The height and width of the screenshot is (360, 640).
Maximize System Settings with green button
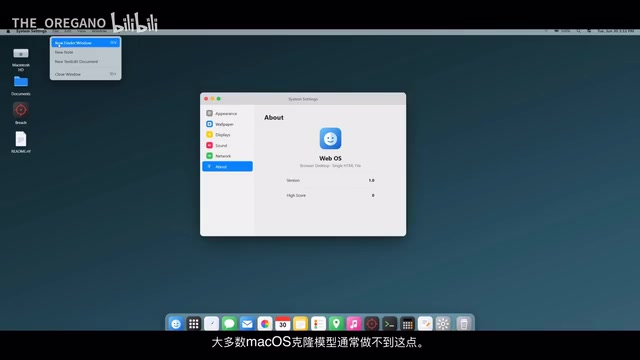[219, 99]
